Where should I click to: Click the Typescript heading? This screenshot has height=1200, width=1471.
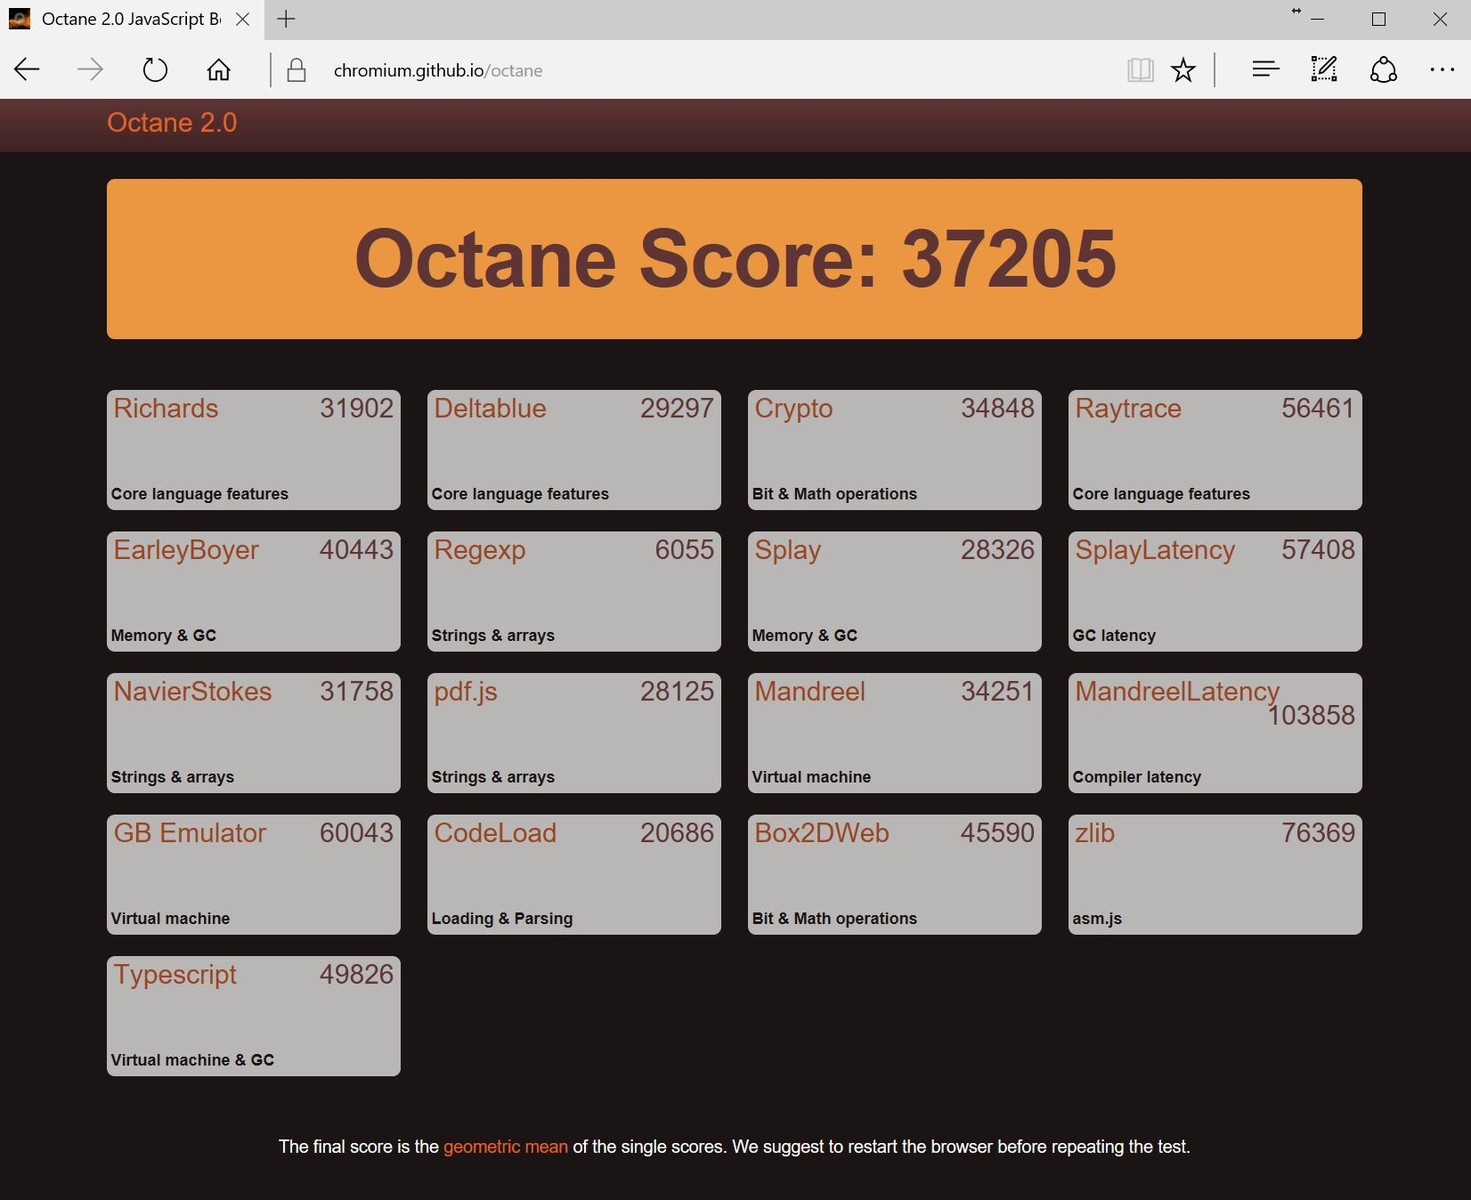(175, 975)
